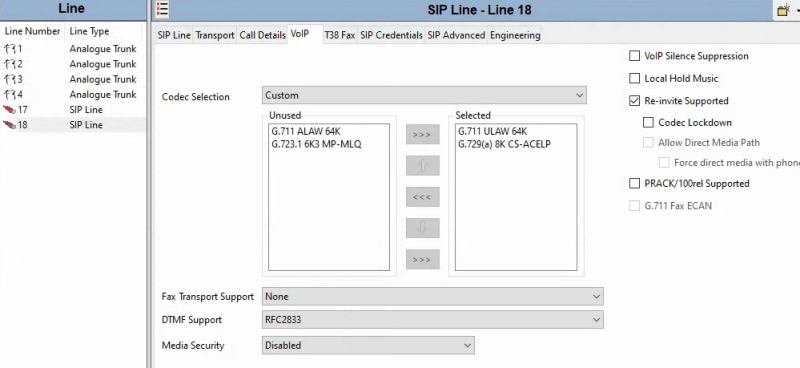Select Analogue Trunk line 4 icon
Image resolution: width=800 pixels, height=368 pixels.
tap(10, 95)
